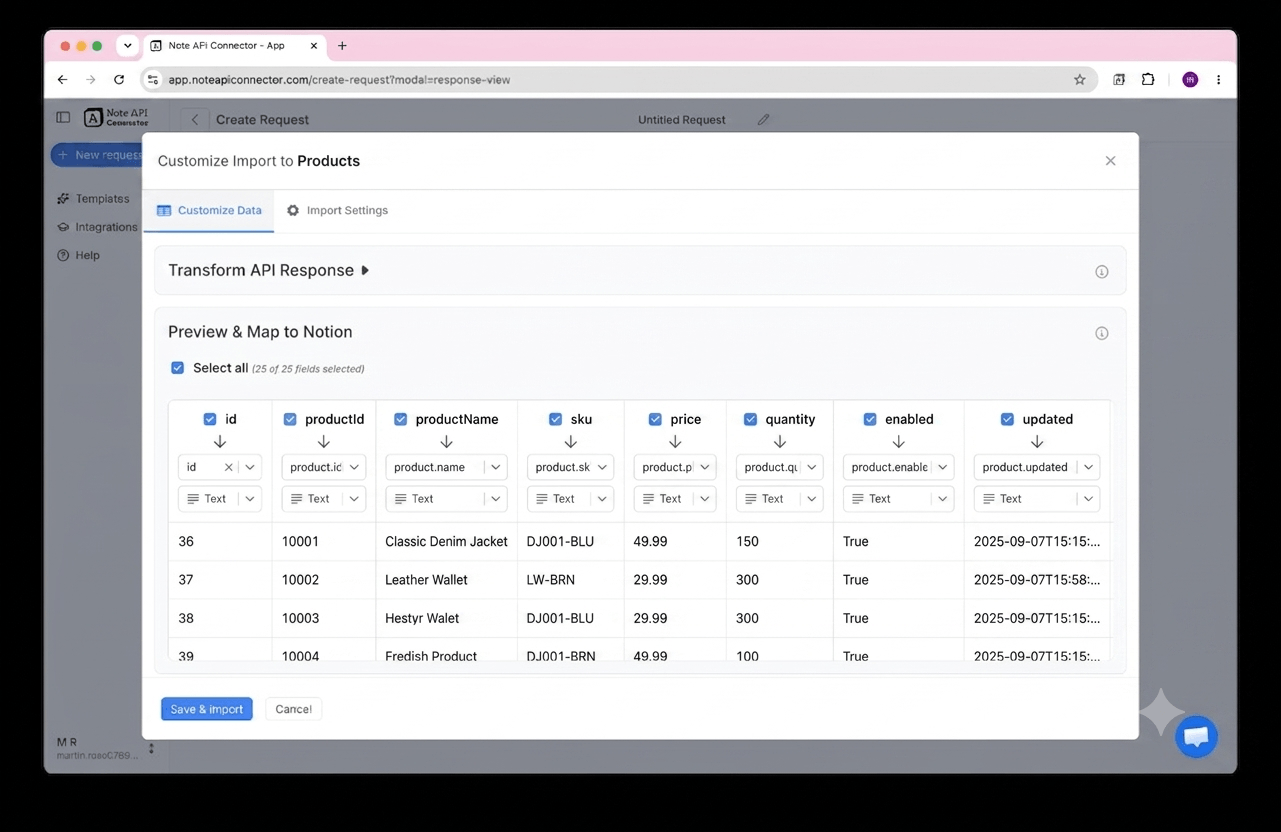Click the info icon for Preview & Map to Notion
The width and height of the screenshot is (1281, 832).
(1102, 333)
